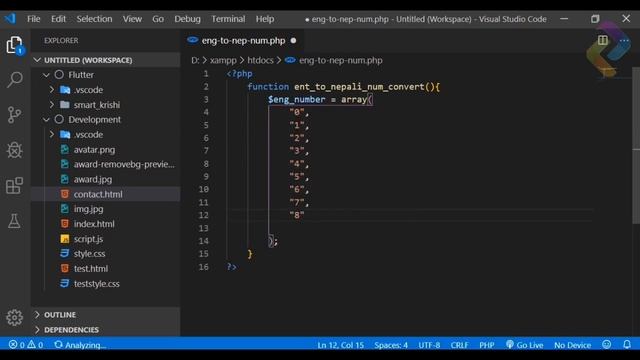Open the Source Control view
Image resolution: width=640 pixels, height=360 pixels.
(15, 115)
